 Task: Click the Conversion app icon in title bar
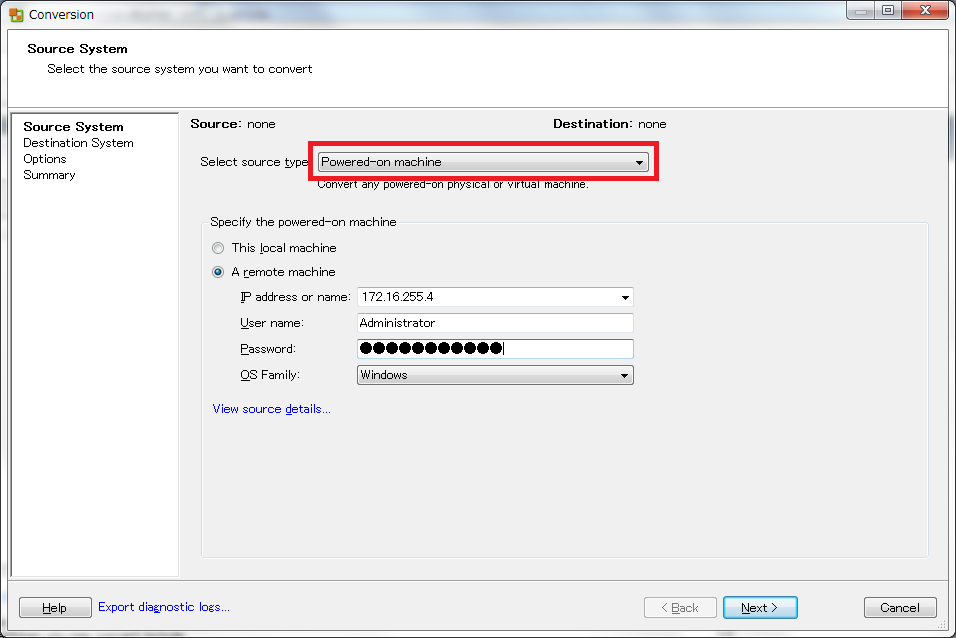(x=16, y=15)
